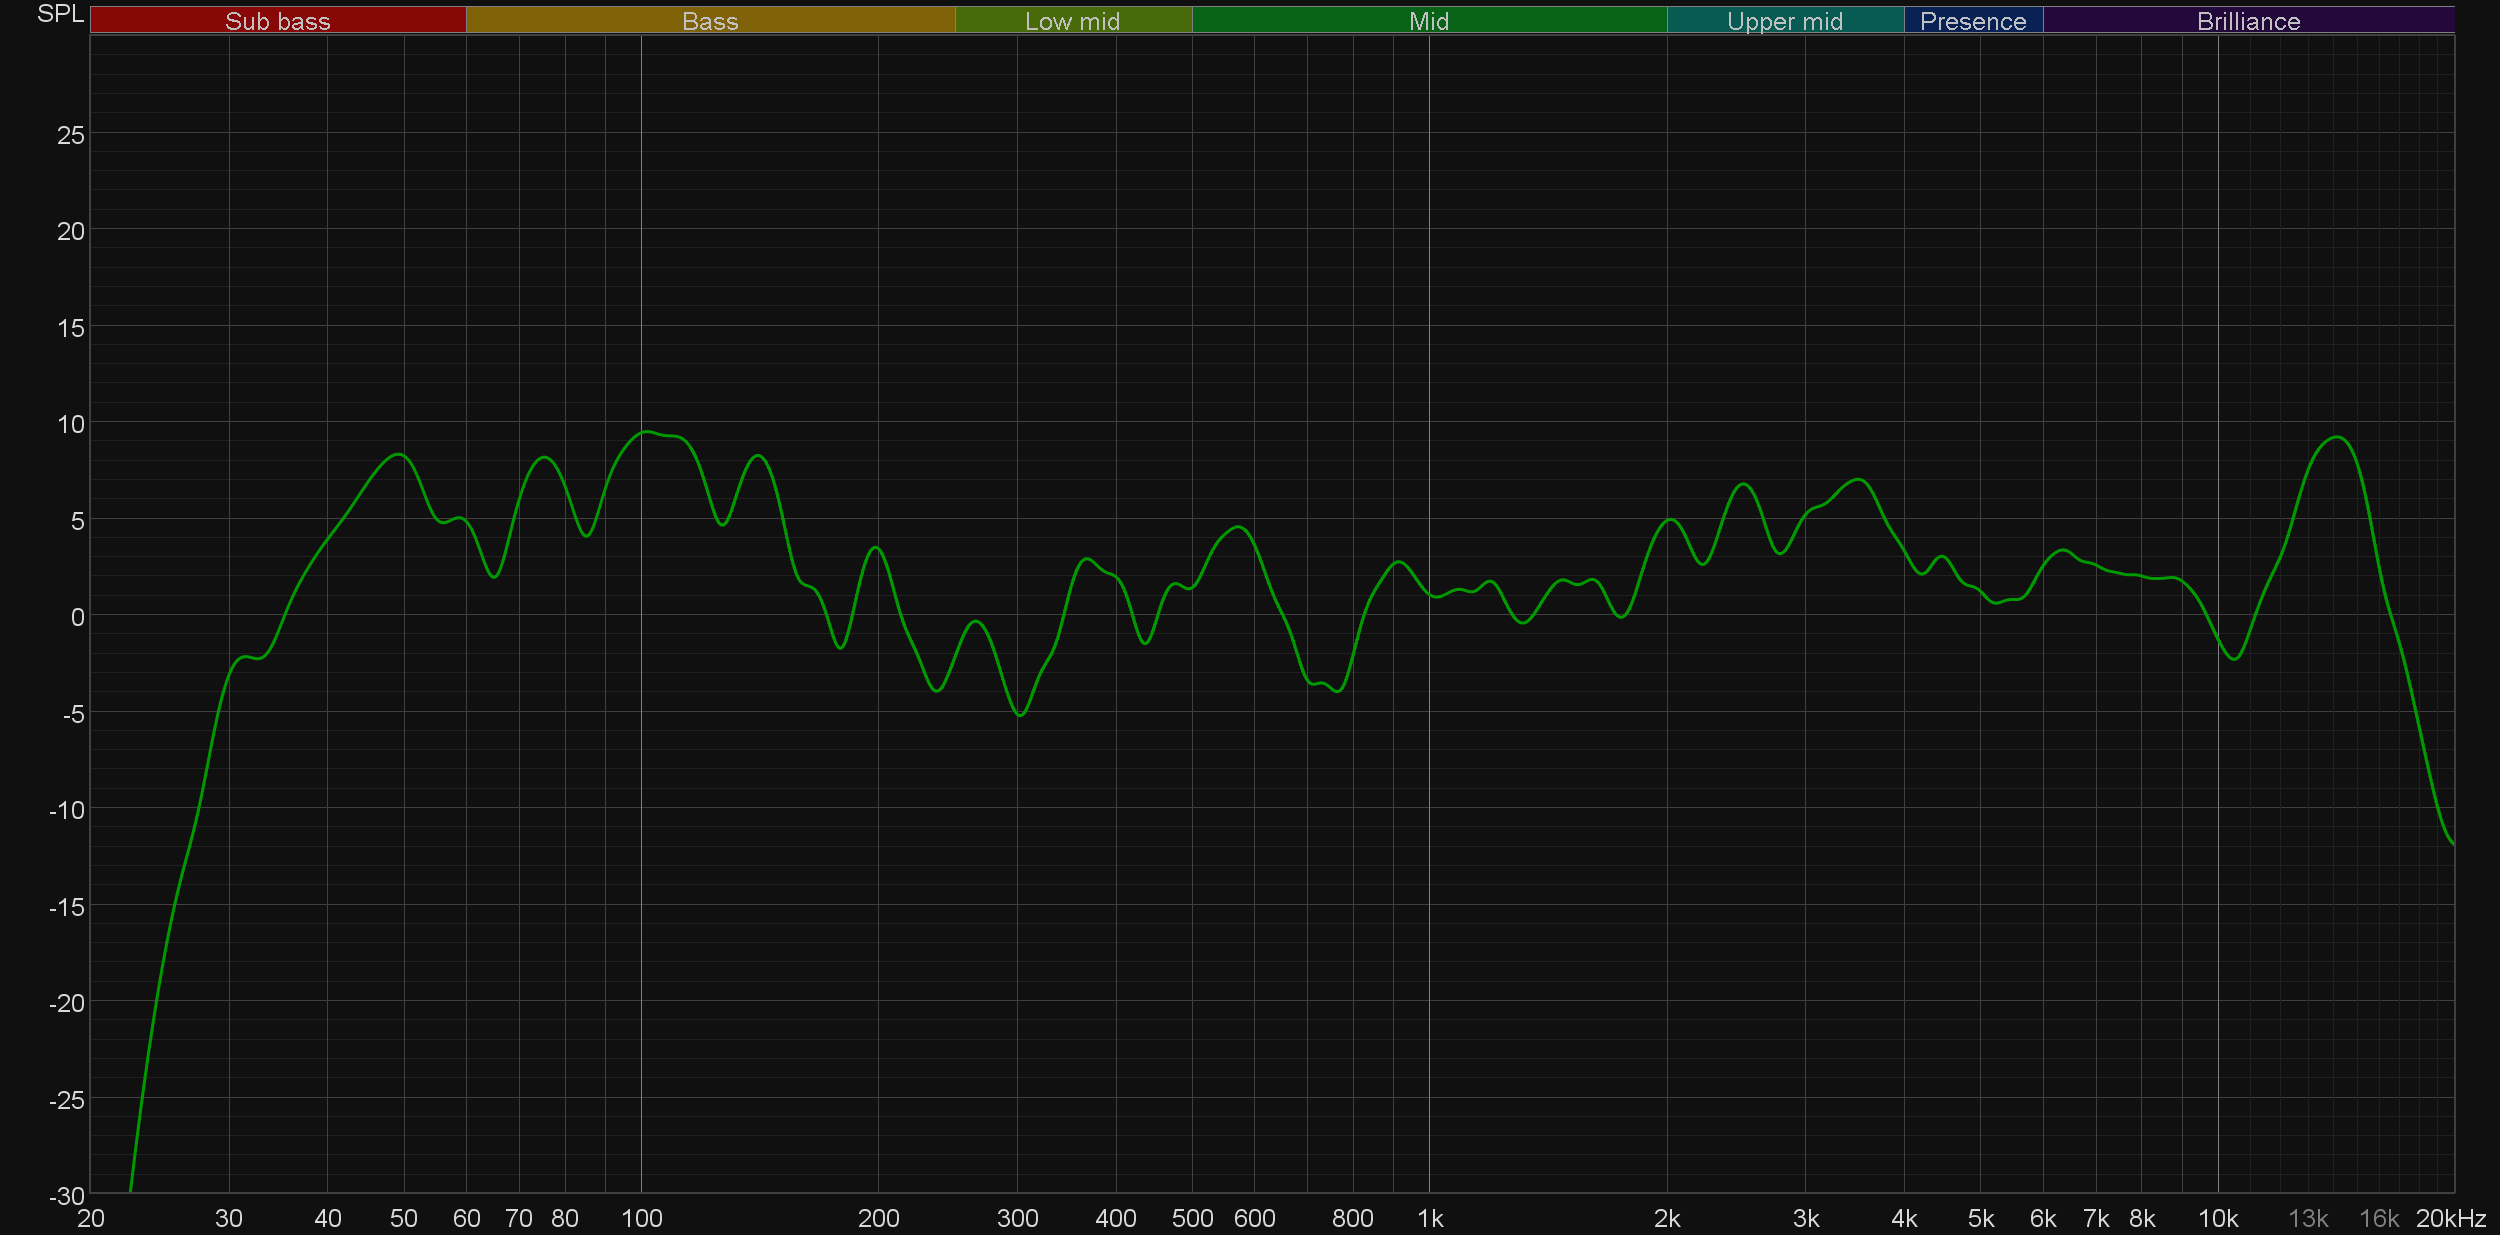Click the curve dip near 300 Hz
2500x1235 pixels.
pyautogui.click(x=1019, y=715)
